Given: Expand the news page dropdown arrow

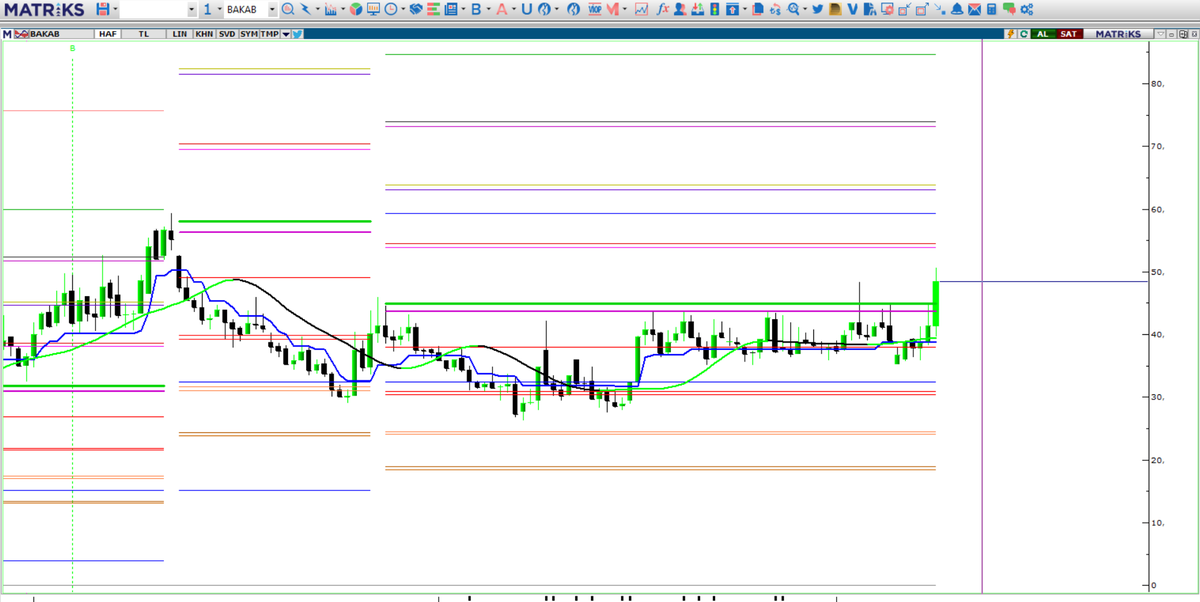Looking at the screenshot, I should 463,9.
